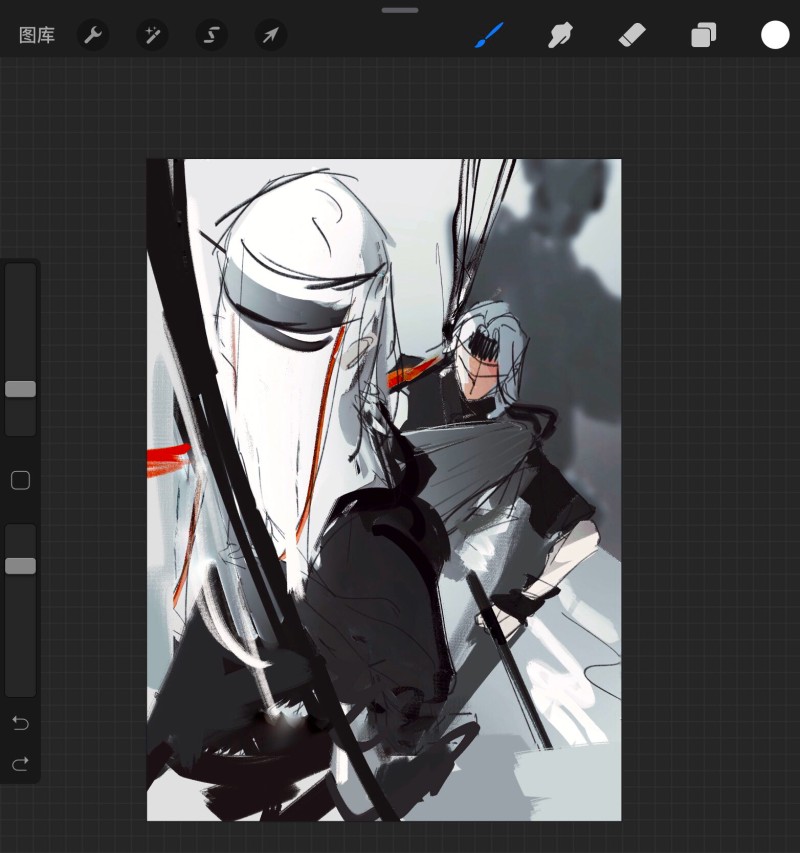The image size is (800, 853).
Task: Open the Actions wrench menu
Action: coord(93,35)
